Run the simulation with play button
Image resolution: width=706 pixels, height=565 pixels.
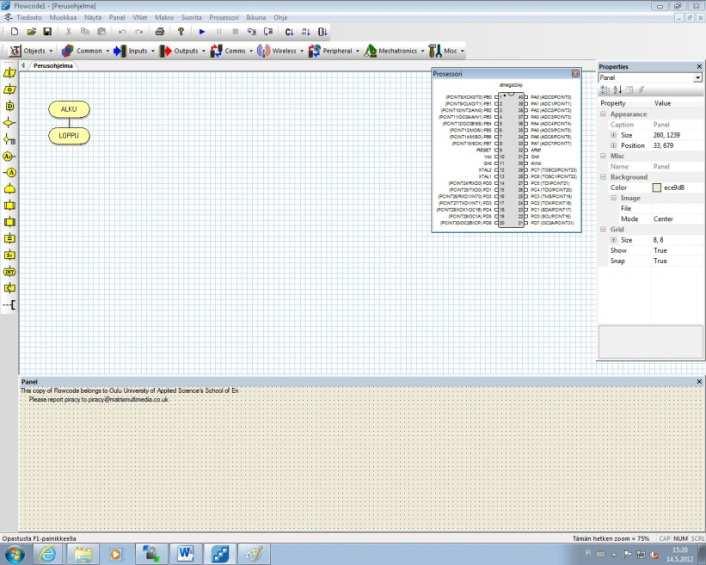[202, 32]
